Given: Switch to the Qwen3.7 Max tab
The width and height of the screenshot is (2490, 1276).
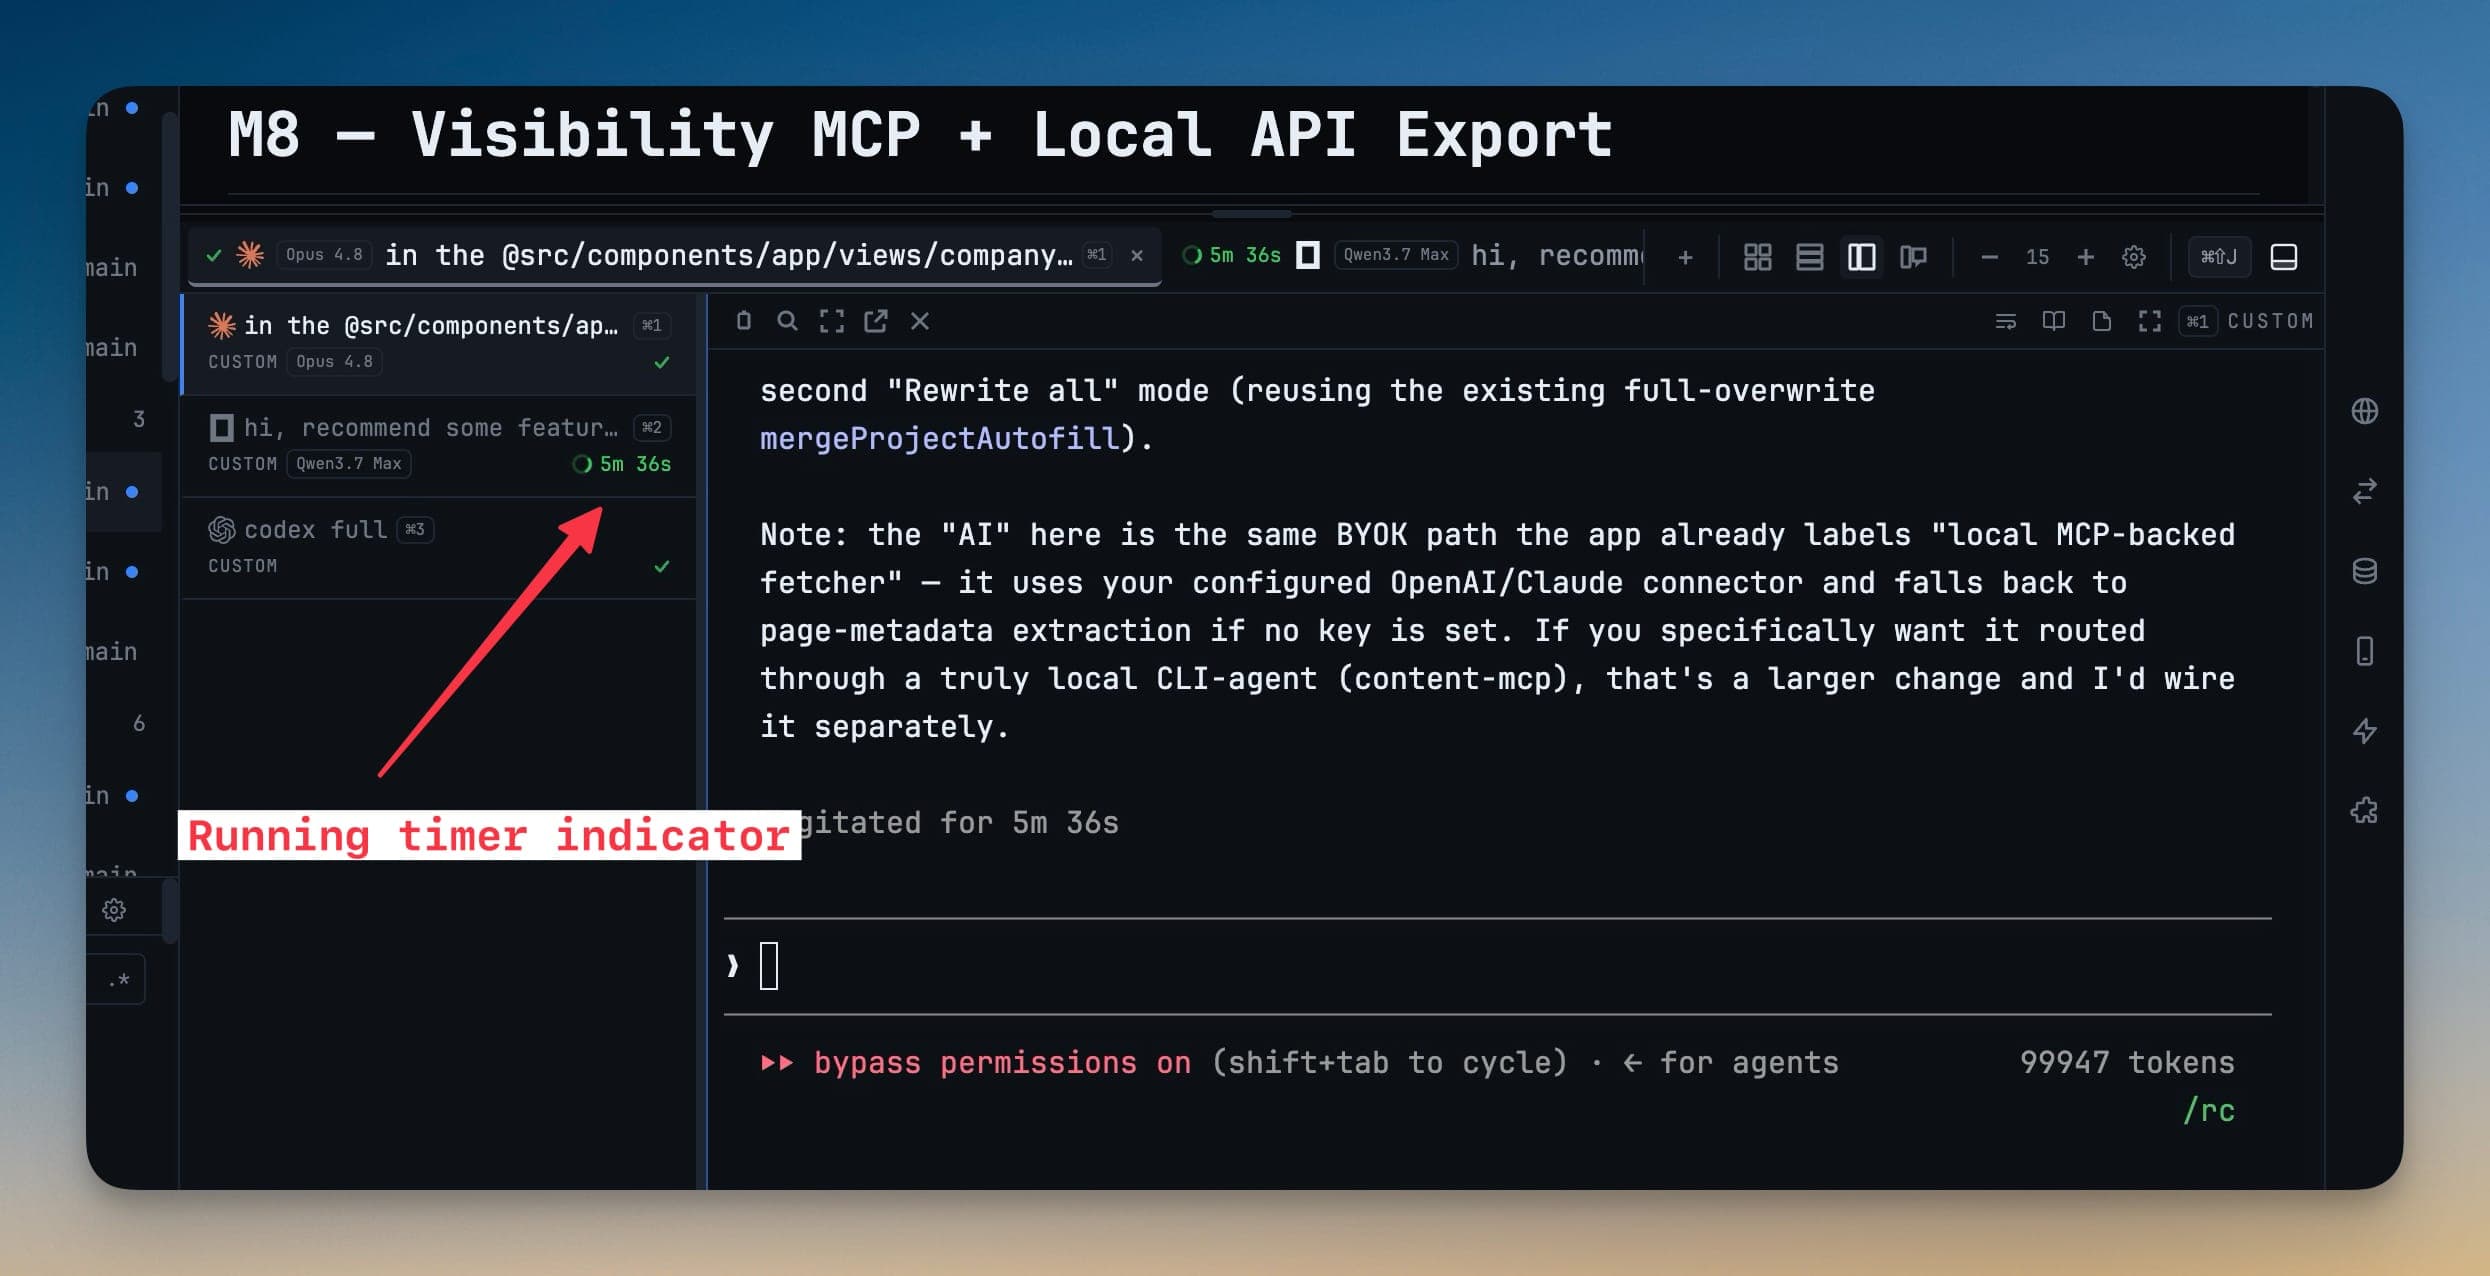Looking at the screenshot, I should [x=1410, y=256].
